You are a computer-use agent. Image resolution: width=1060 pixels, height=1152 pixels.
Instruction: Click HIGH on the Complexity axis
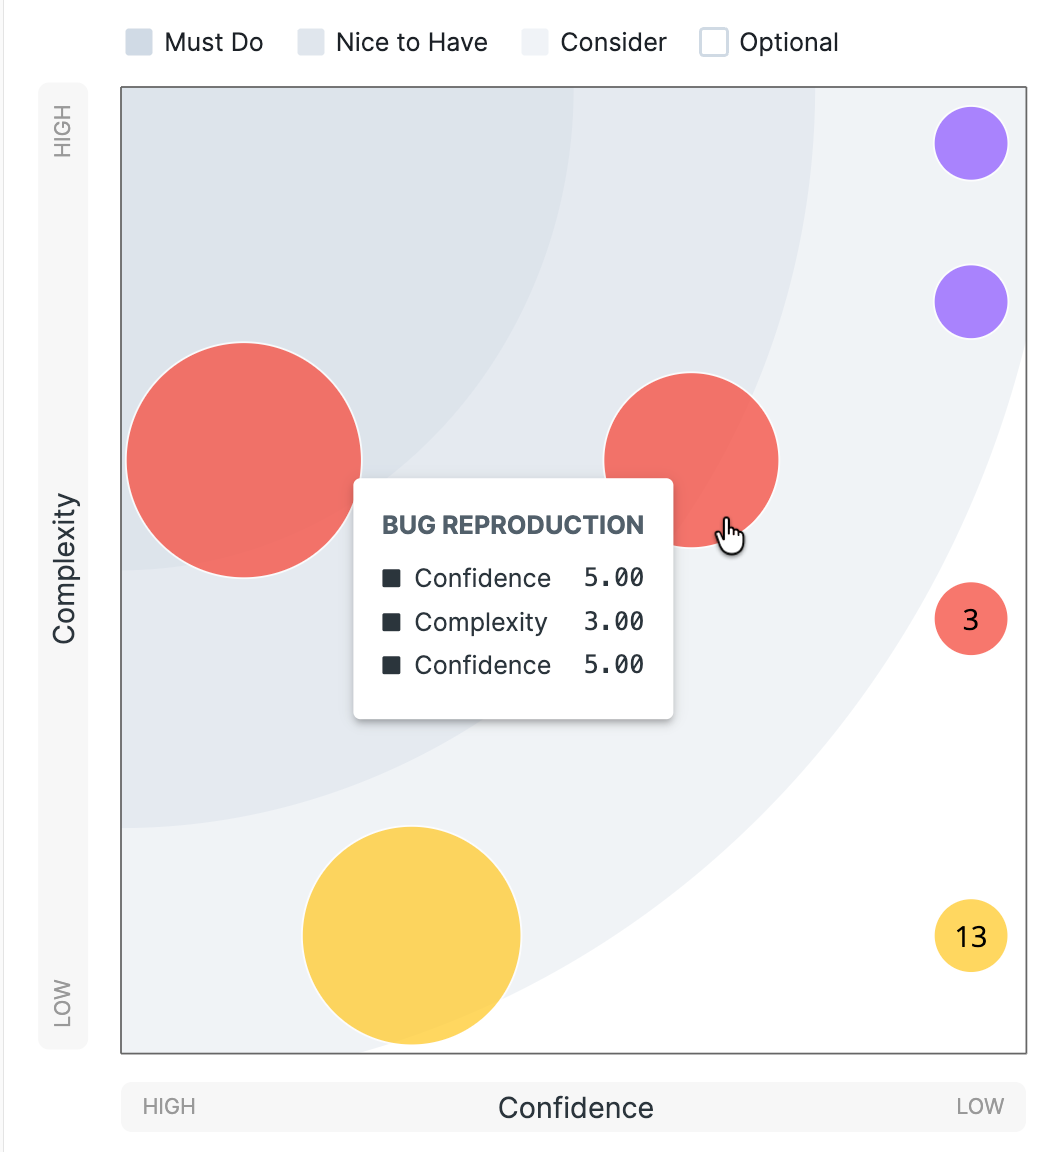point(63,133)
